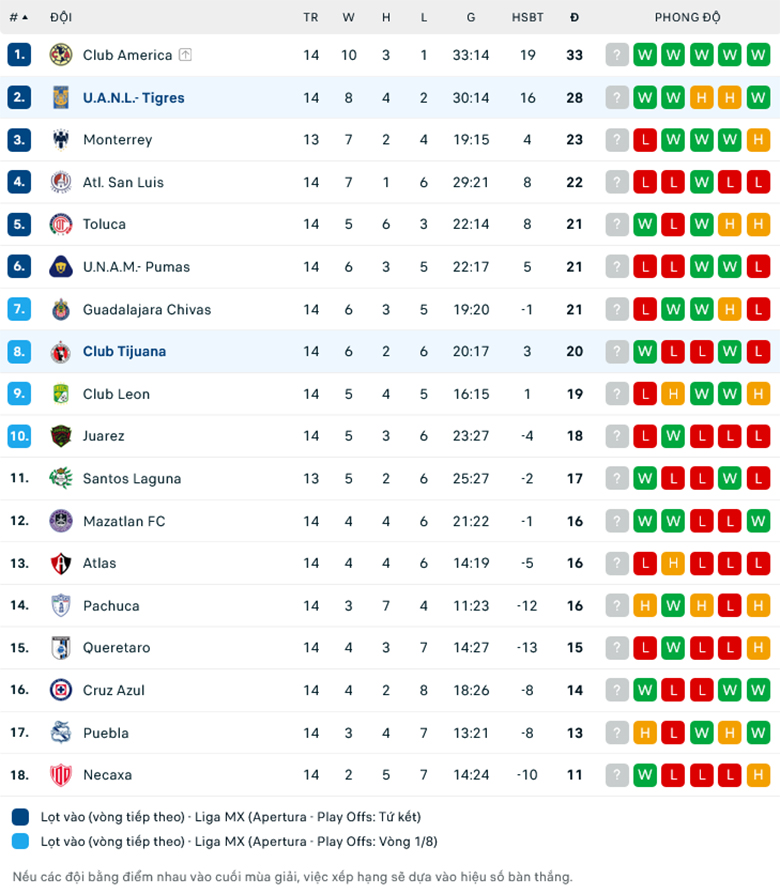Screen dimensions: 780x894
Task: Click the Guadalajara Chivas crest
Action: click(x=61, y=309)
